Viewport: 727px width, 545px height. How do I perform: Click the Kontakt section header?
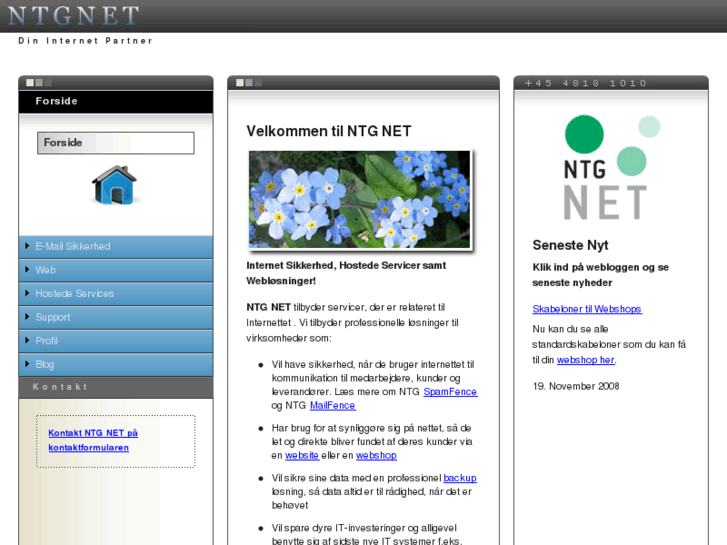tap(116, 387)
